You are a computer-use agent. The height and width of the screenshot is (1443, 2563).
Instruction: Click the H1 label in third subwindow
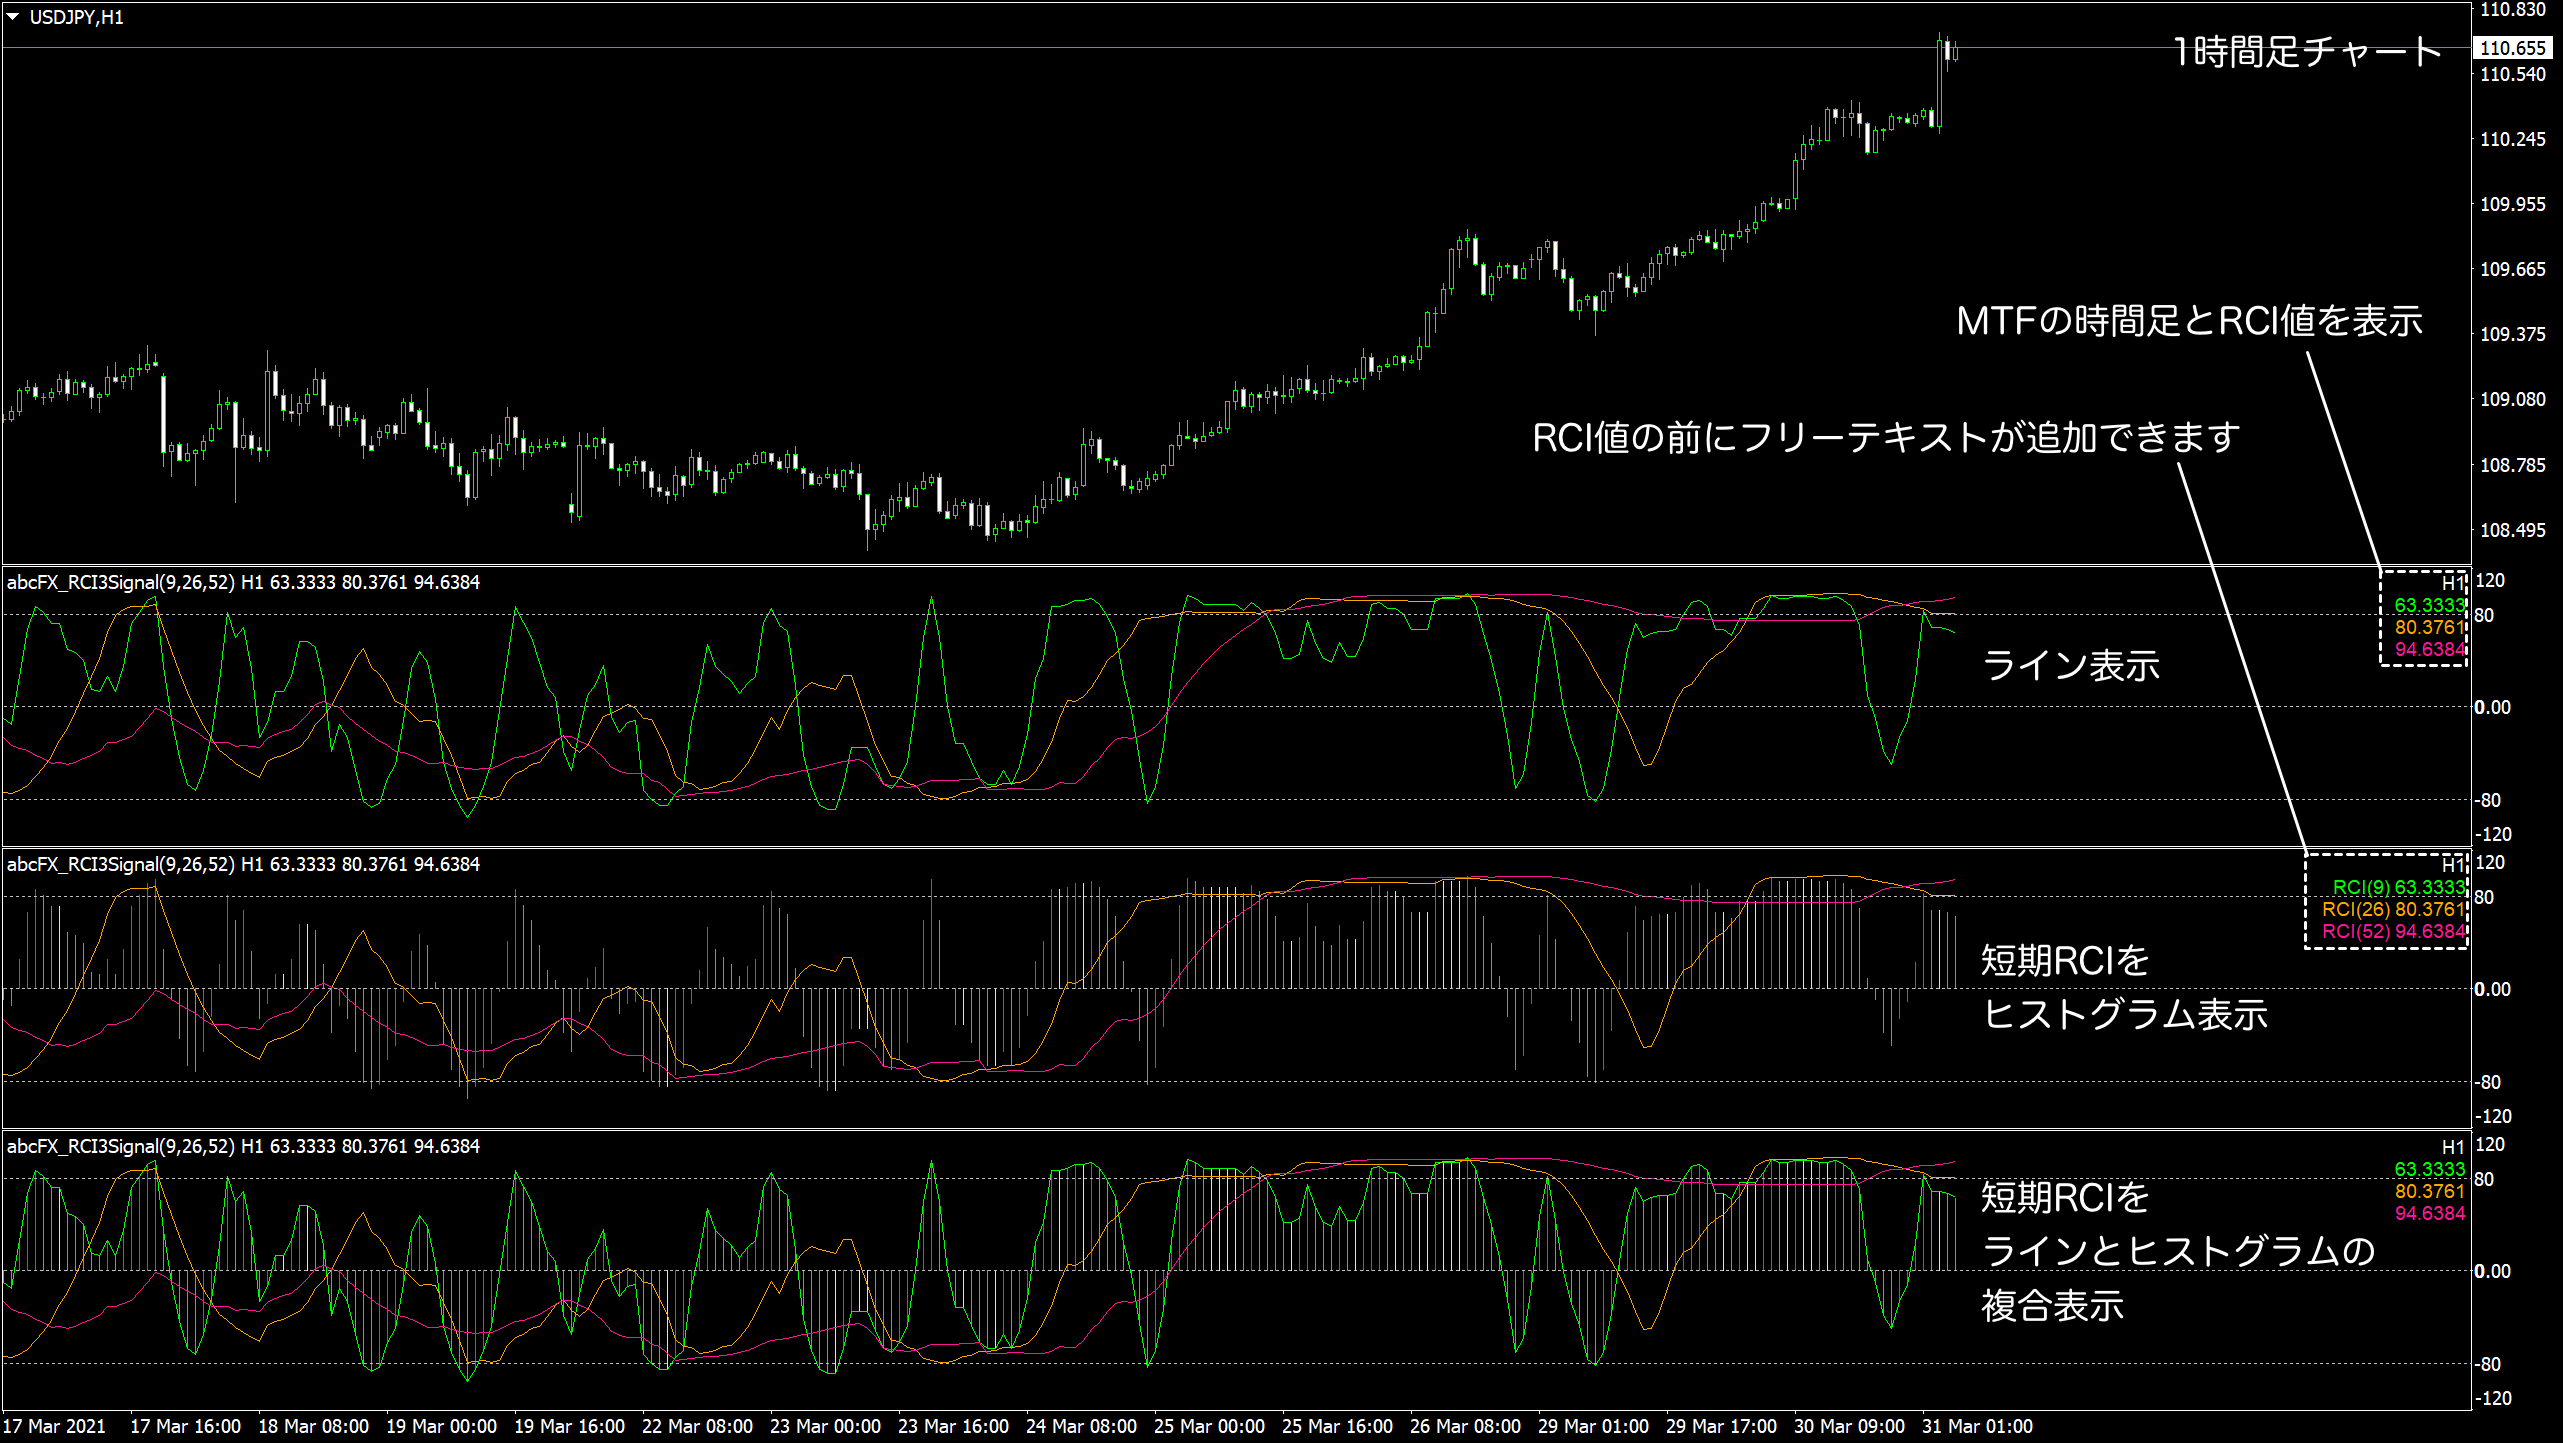click(x=2452, y=1147)
